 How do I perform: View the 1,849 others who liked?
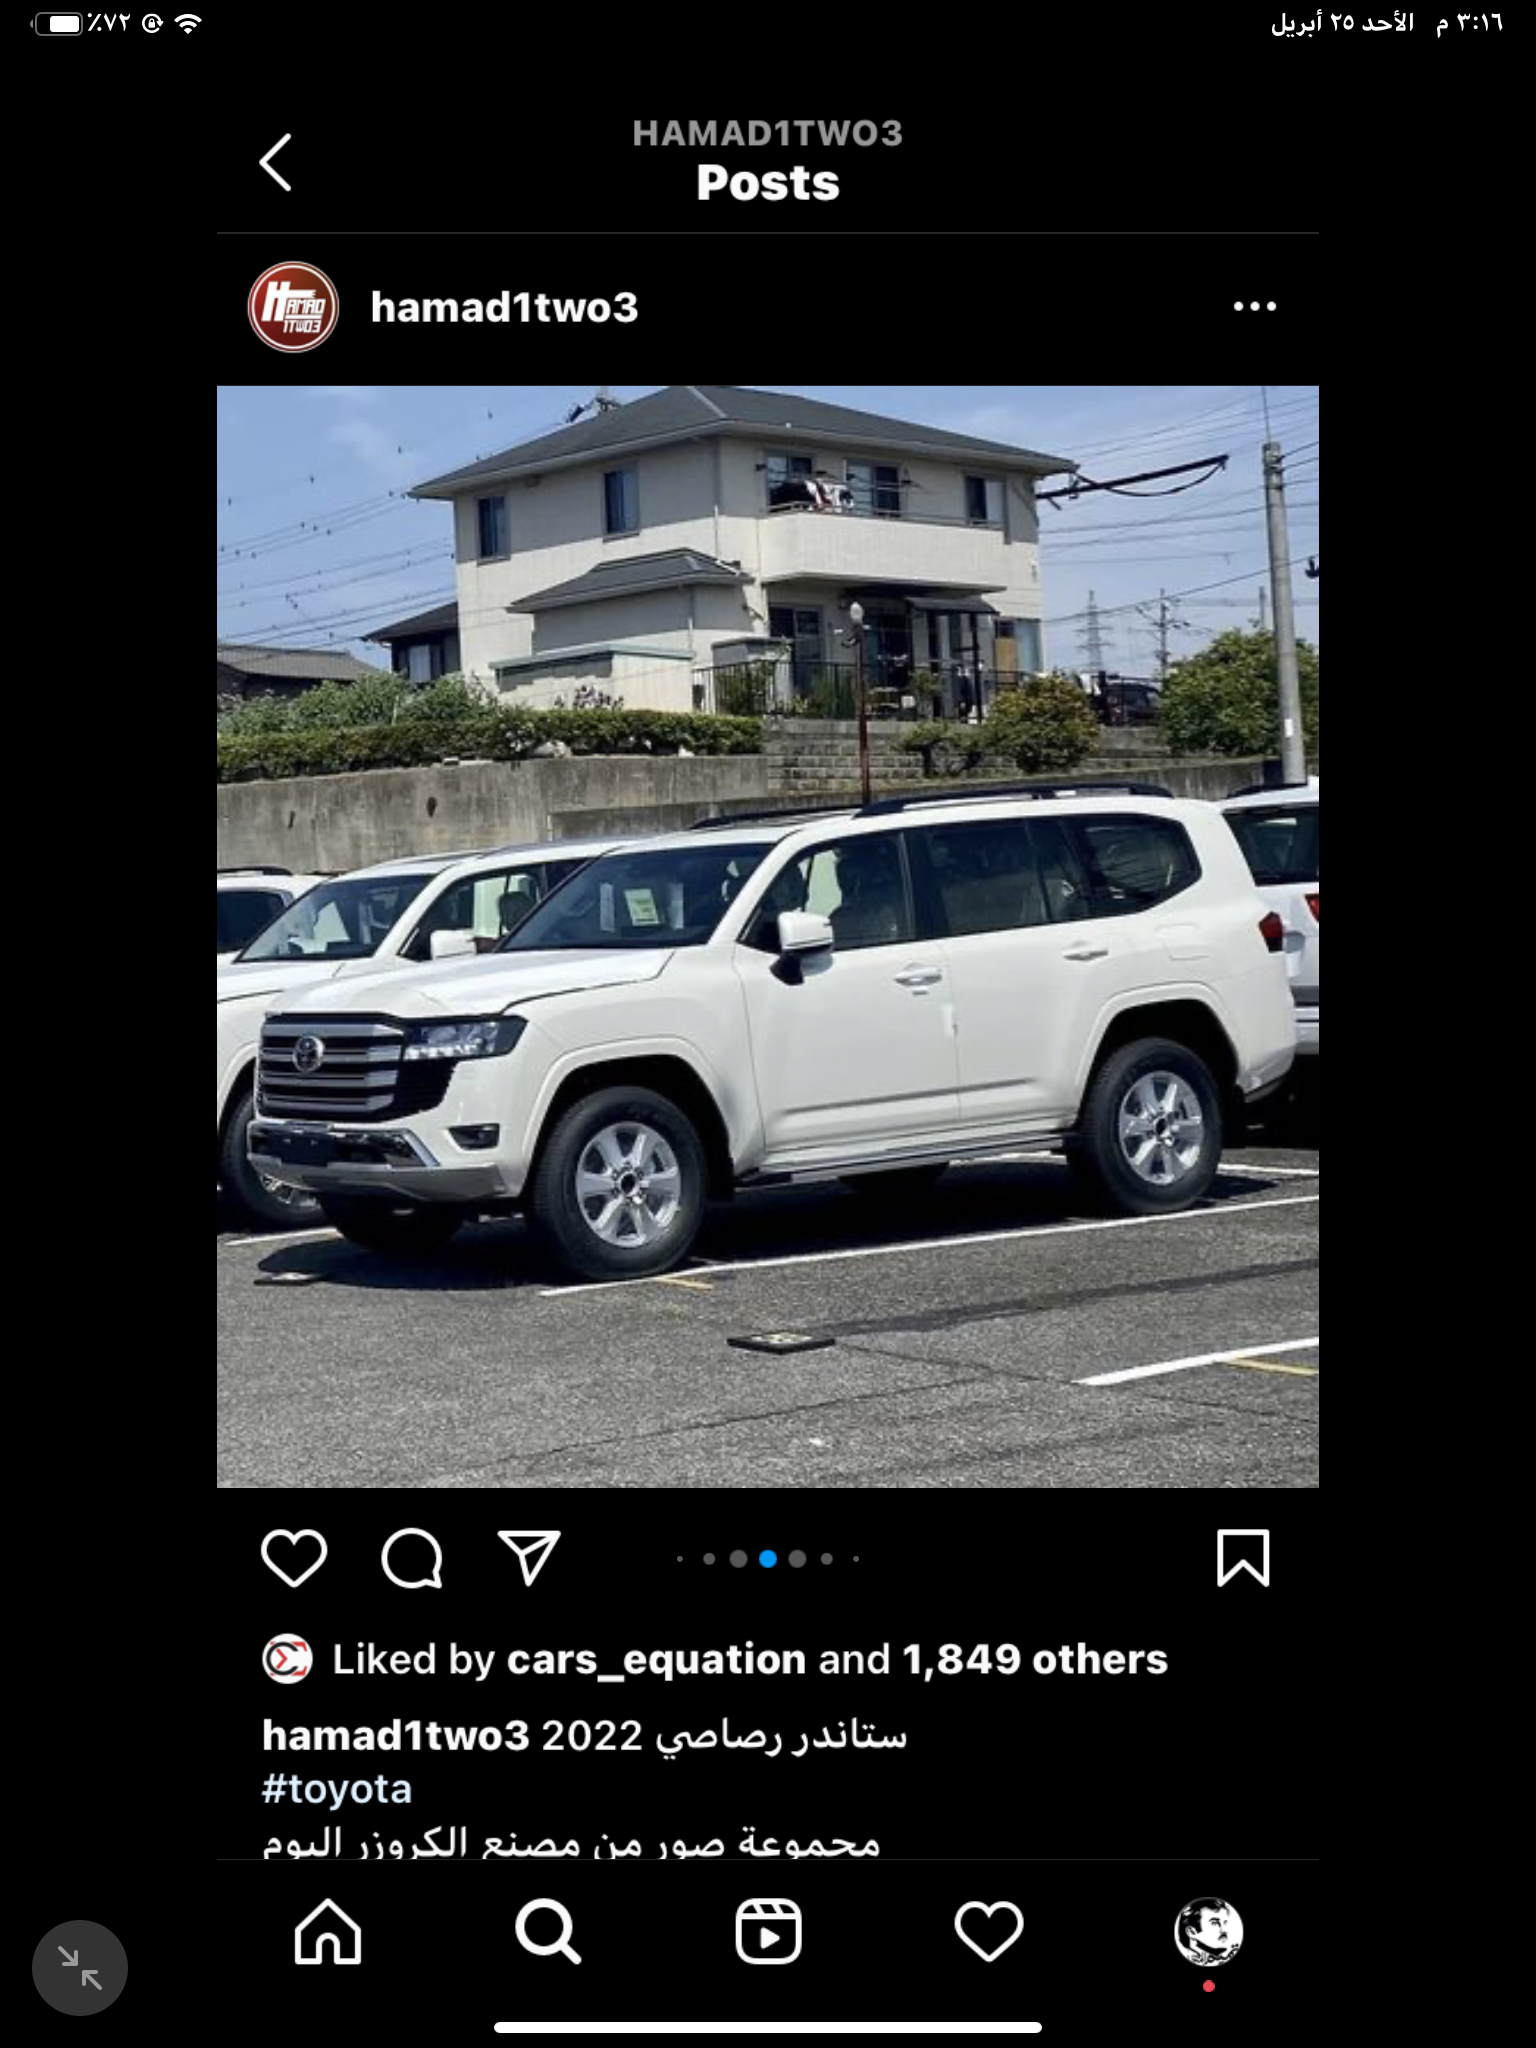click(x=1035, y=1660)
